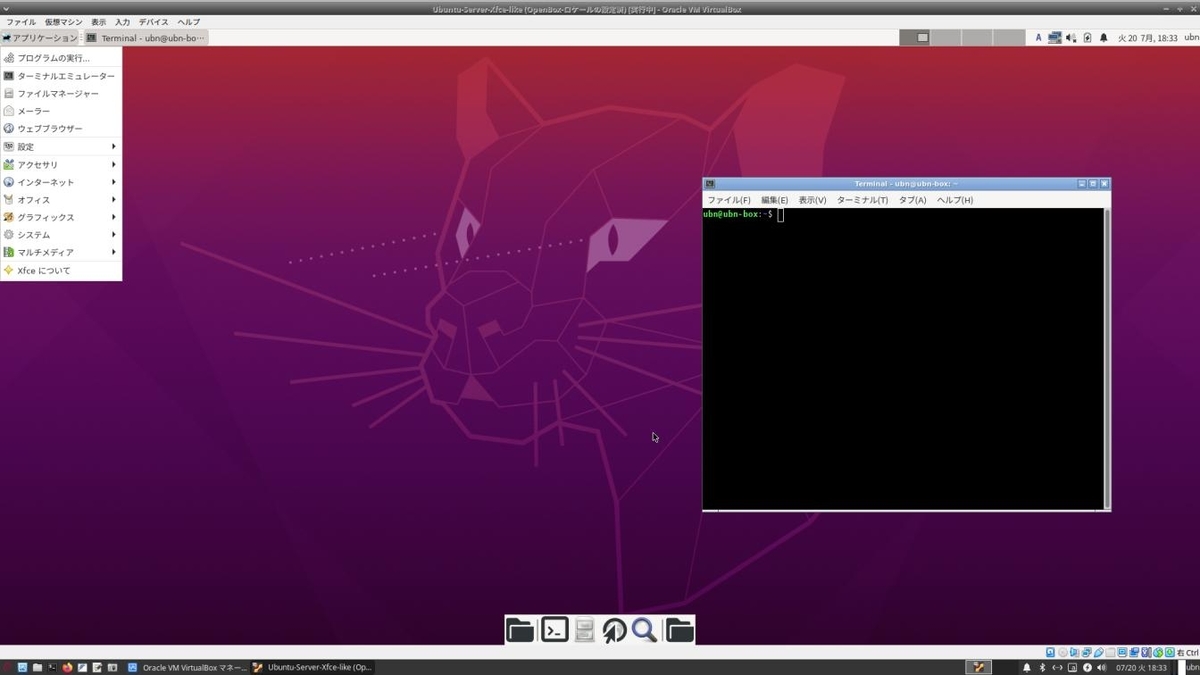The width and height of the screenshot is (1200, 675).
Task: Expand the オフィス submenu
Action: point(61,200)
